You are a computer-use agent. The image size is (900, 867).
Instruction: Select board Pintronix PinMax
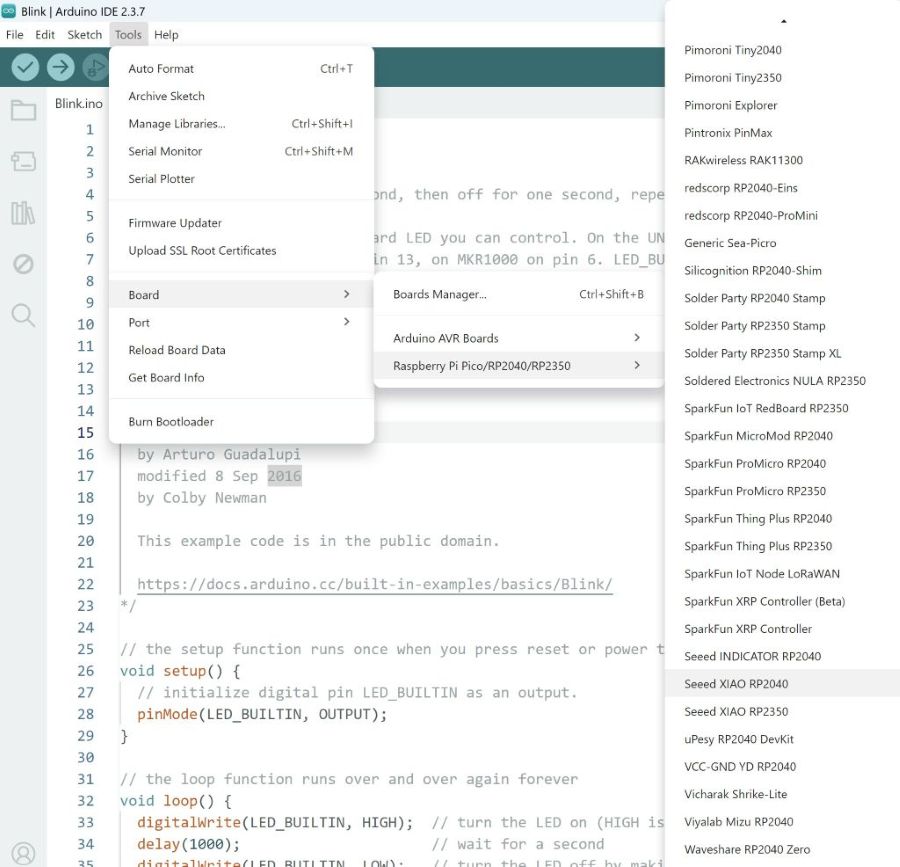click(x=782, y=133)
